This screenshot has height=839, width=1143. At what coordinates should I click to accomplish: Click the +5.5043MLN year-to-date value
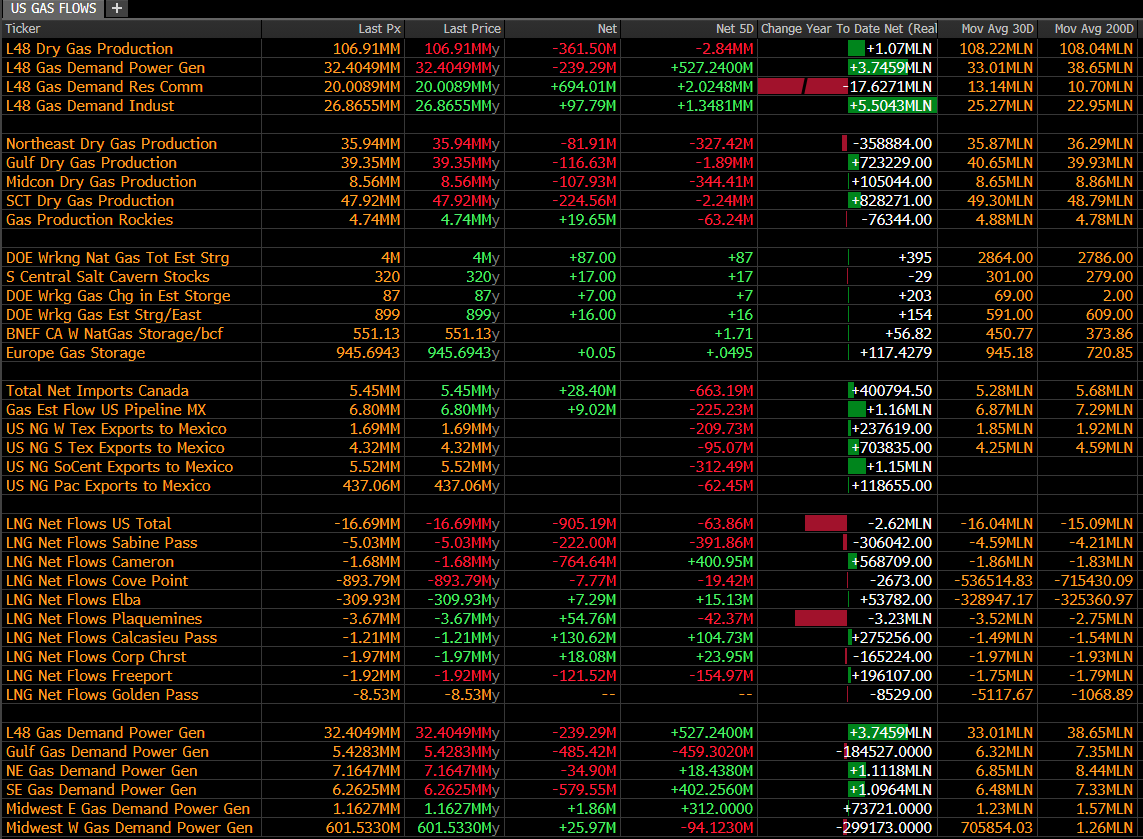(891, 106)
